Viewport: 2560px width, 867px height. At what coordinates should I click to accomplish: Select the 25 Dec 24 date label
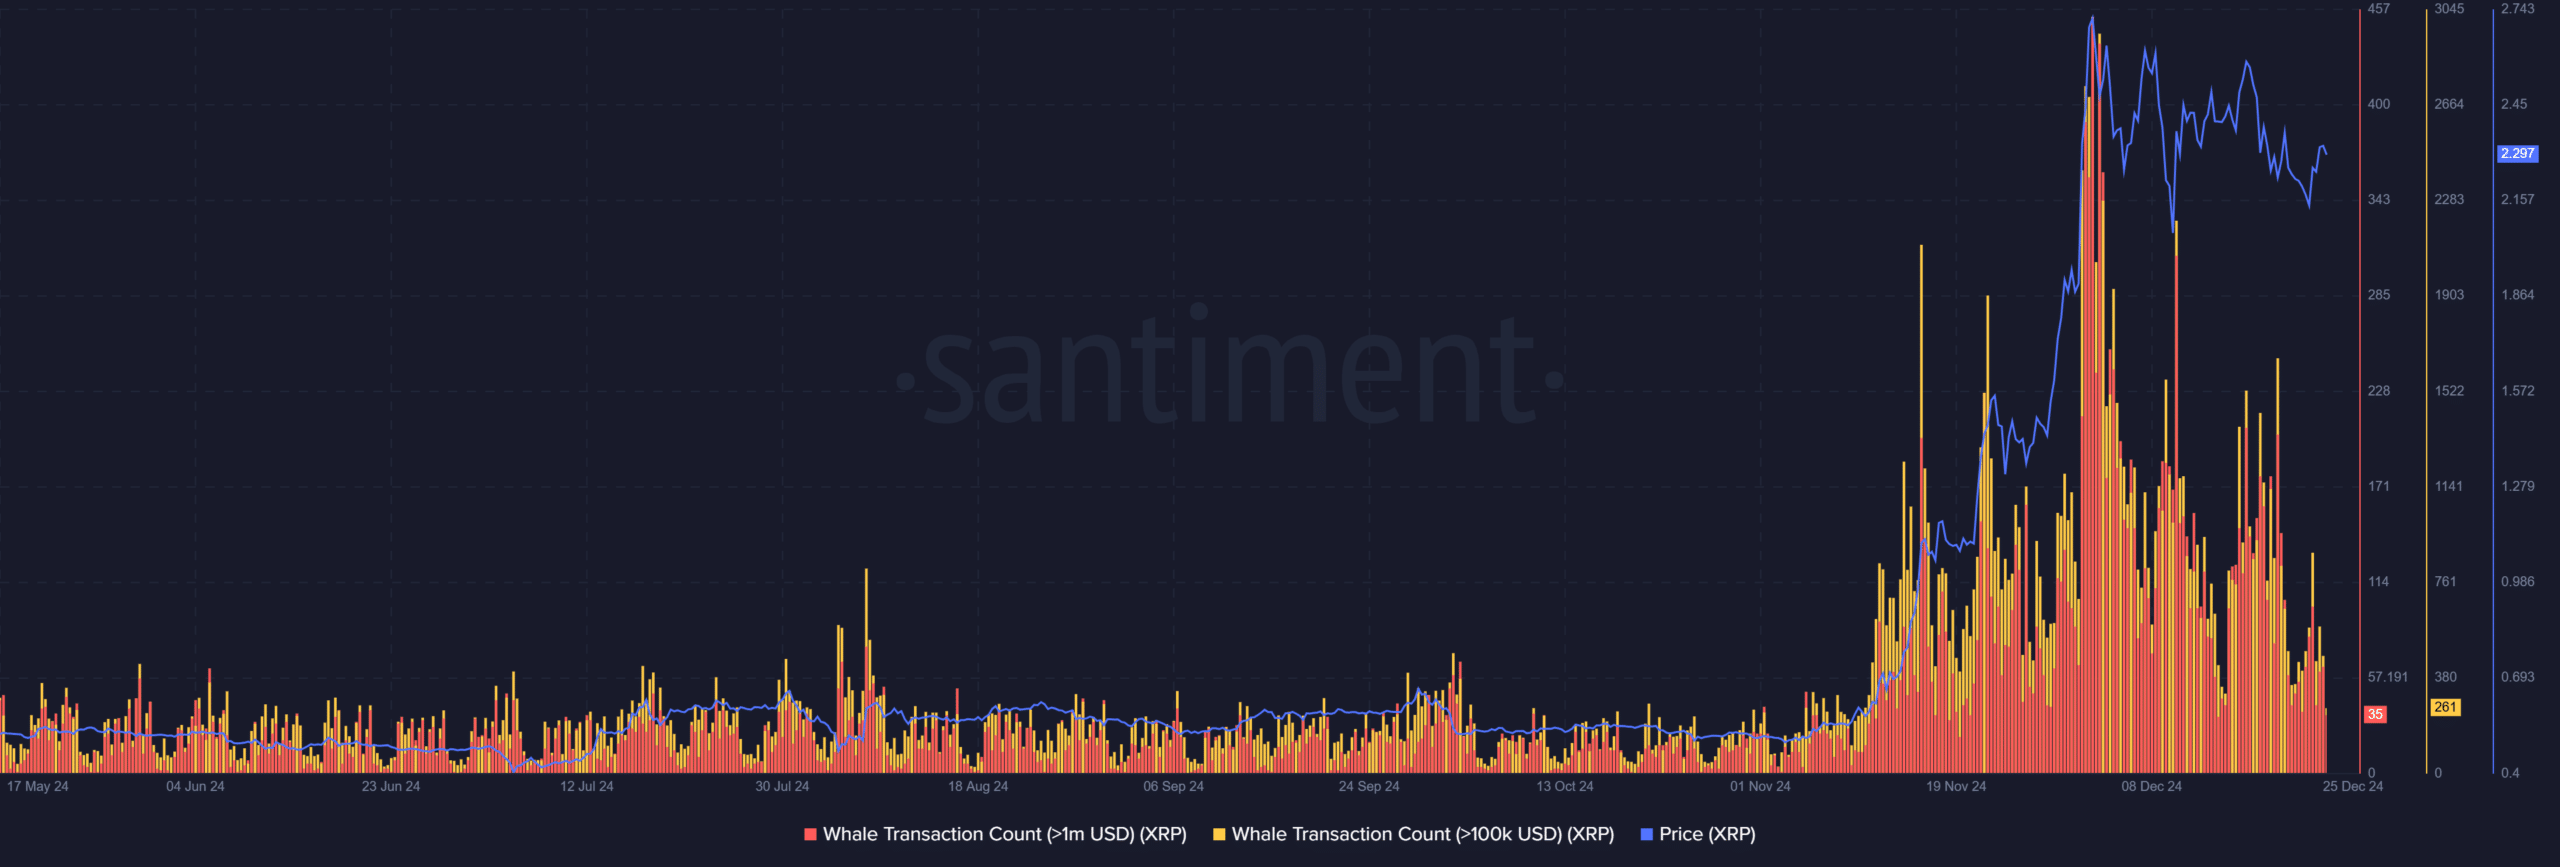(2353, 786)
